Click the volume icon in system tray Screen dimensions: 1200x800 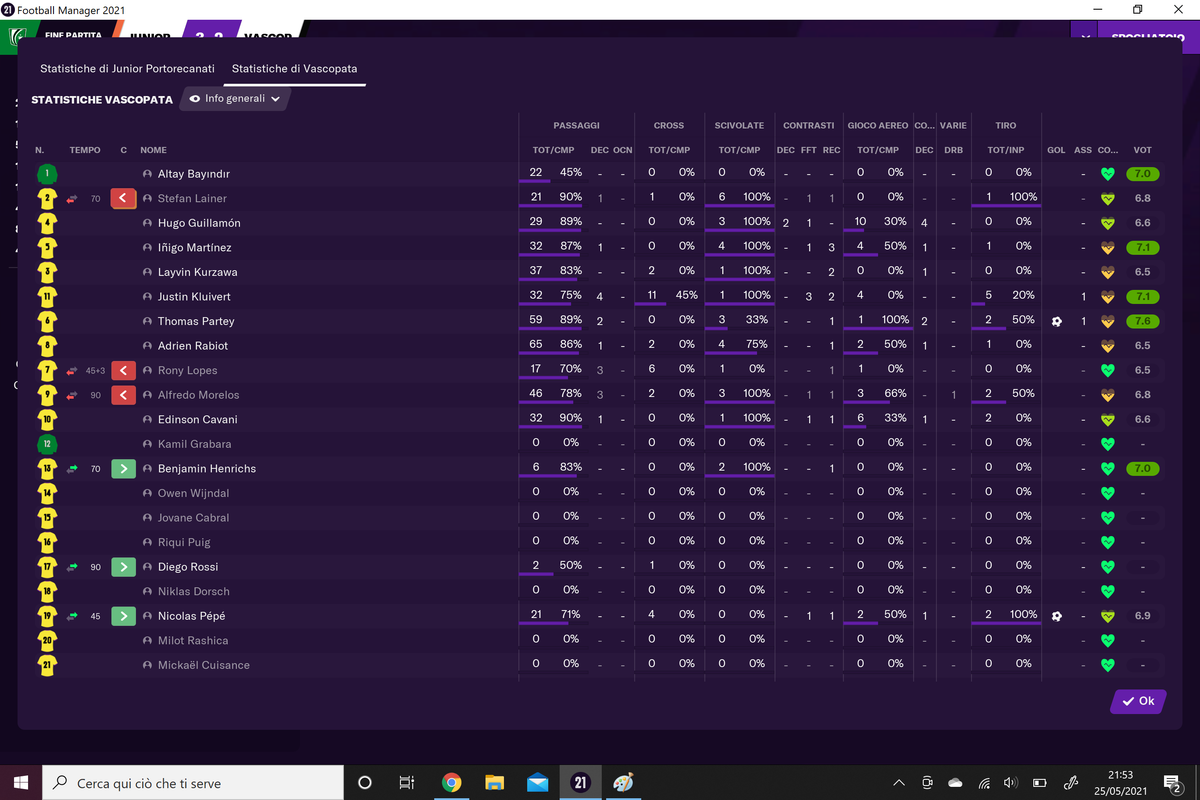click(x=1011, y=783)
